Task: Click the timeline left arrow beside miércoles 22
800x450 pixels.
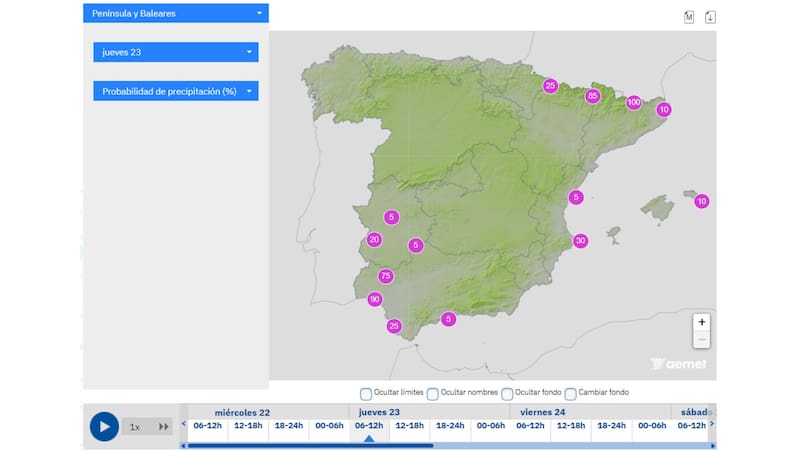Action: [184, 423]
